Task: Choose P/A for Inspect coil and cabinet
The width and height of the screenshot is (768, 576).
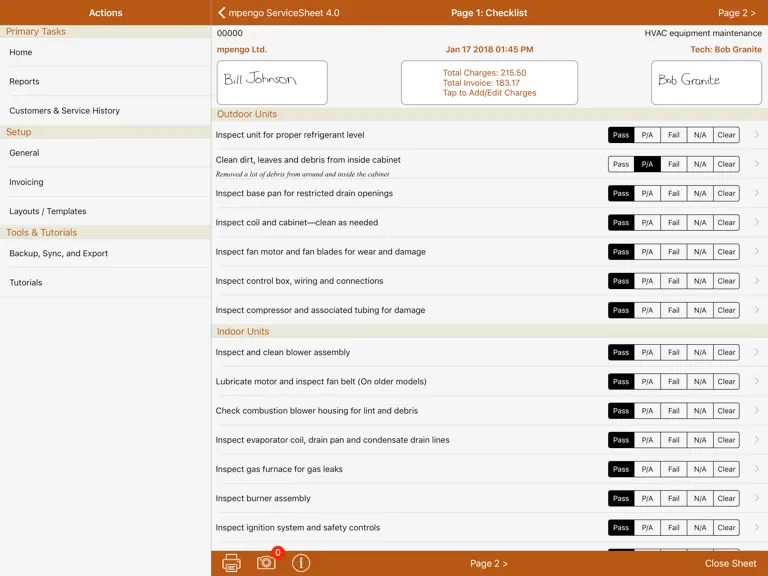Action: pyautogui.click(x=647, y=222)
